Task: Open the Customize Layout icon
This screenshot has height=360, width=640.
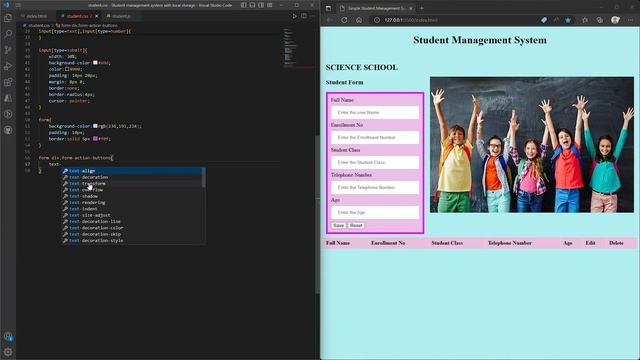Action: point(270,5)
